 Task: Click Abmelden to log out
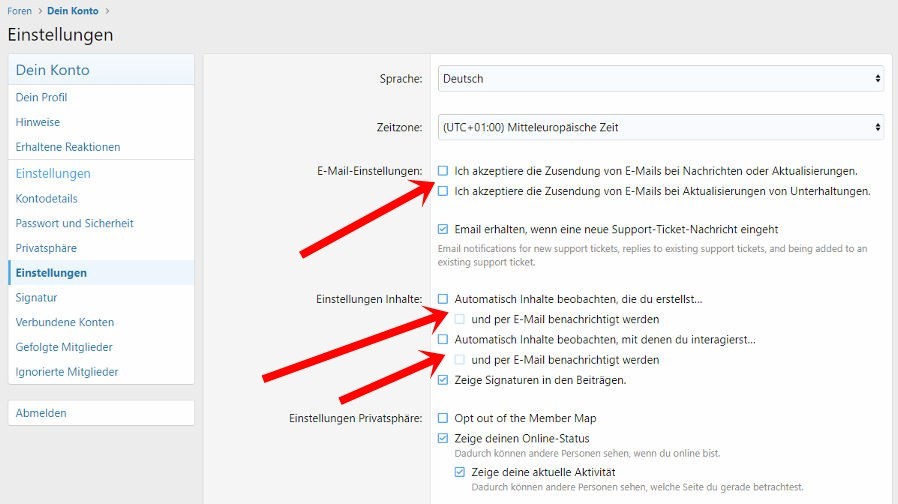click(x=101, y=413)
